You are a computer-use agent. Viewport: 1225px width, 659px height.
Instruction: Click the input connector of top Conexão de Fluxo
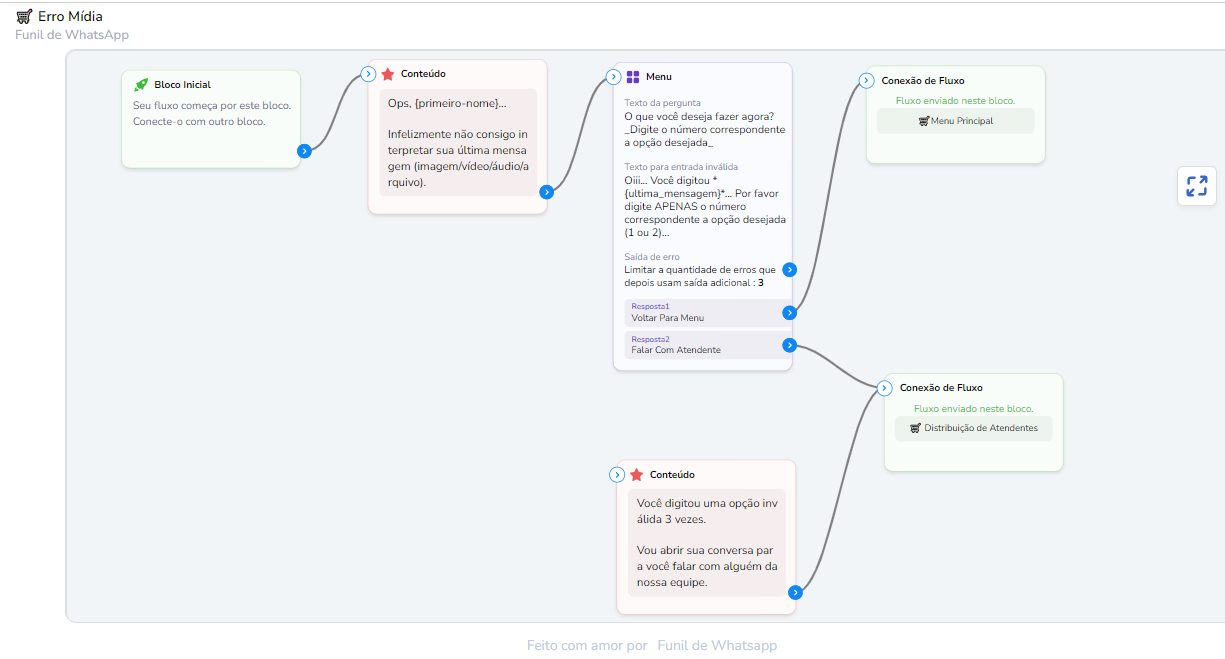tap(866, 81)
